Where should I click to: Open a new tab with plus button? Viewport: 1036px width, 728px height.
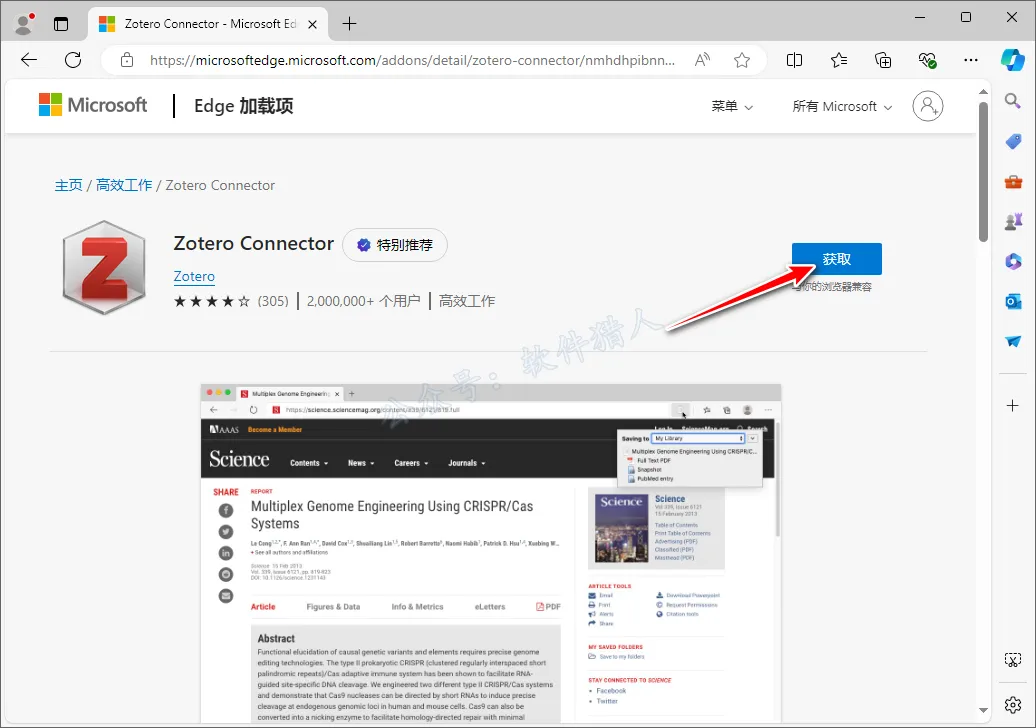pyautogui.click(x=350, y=24)
